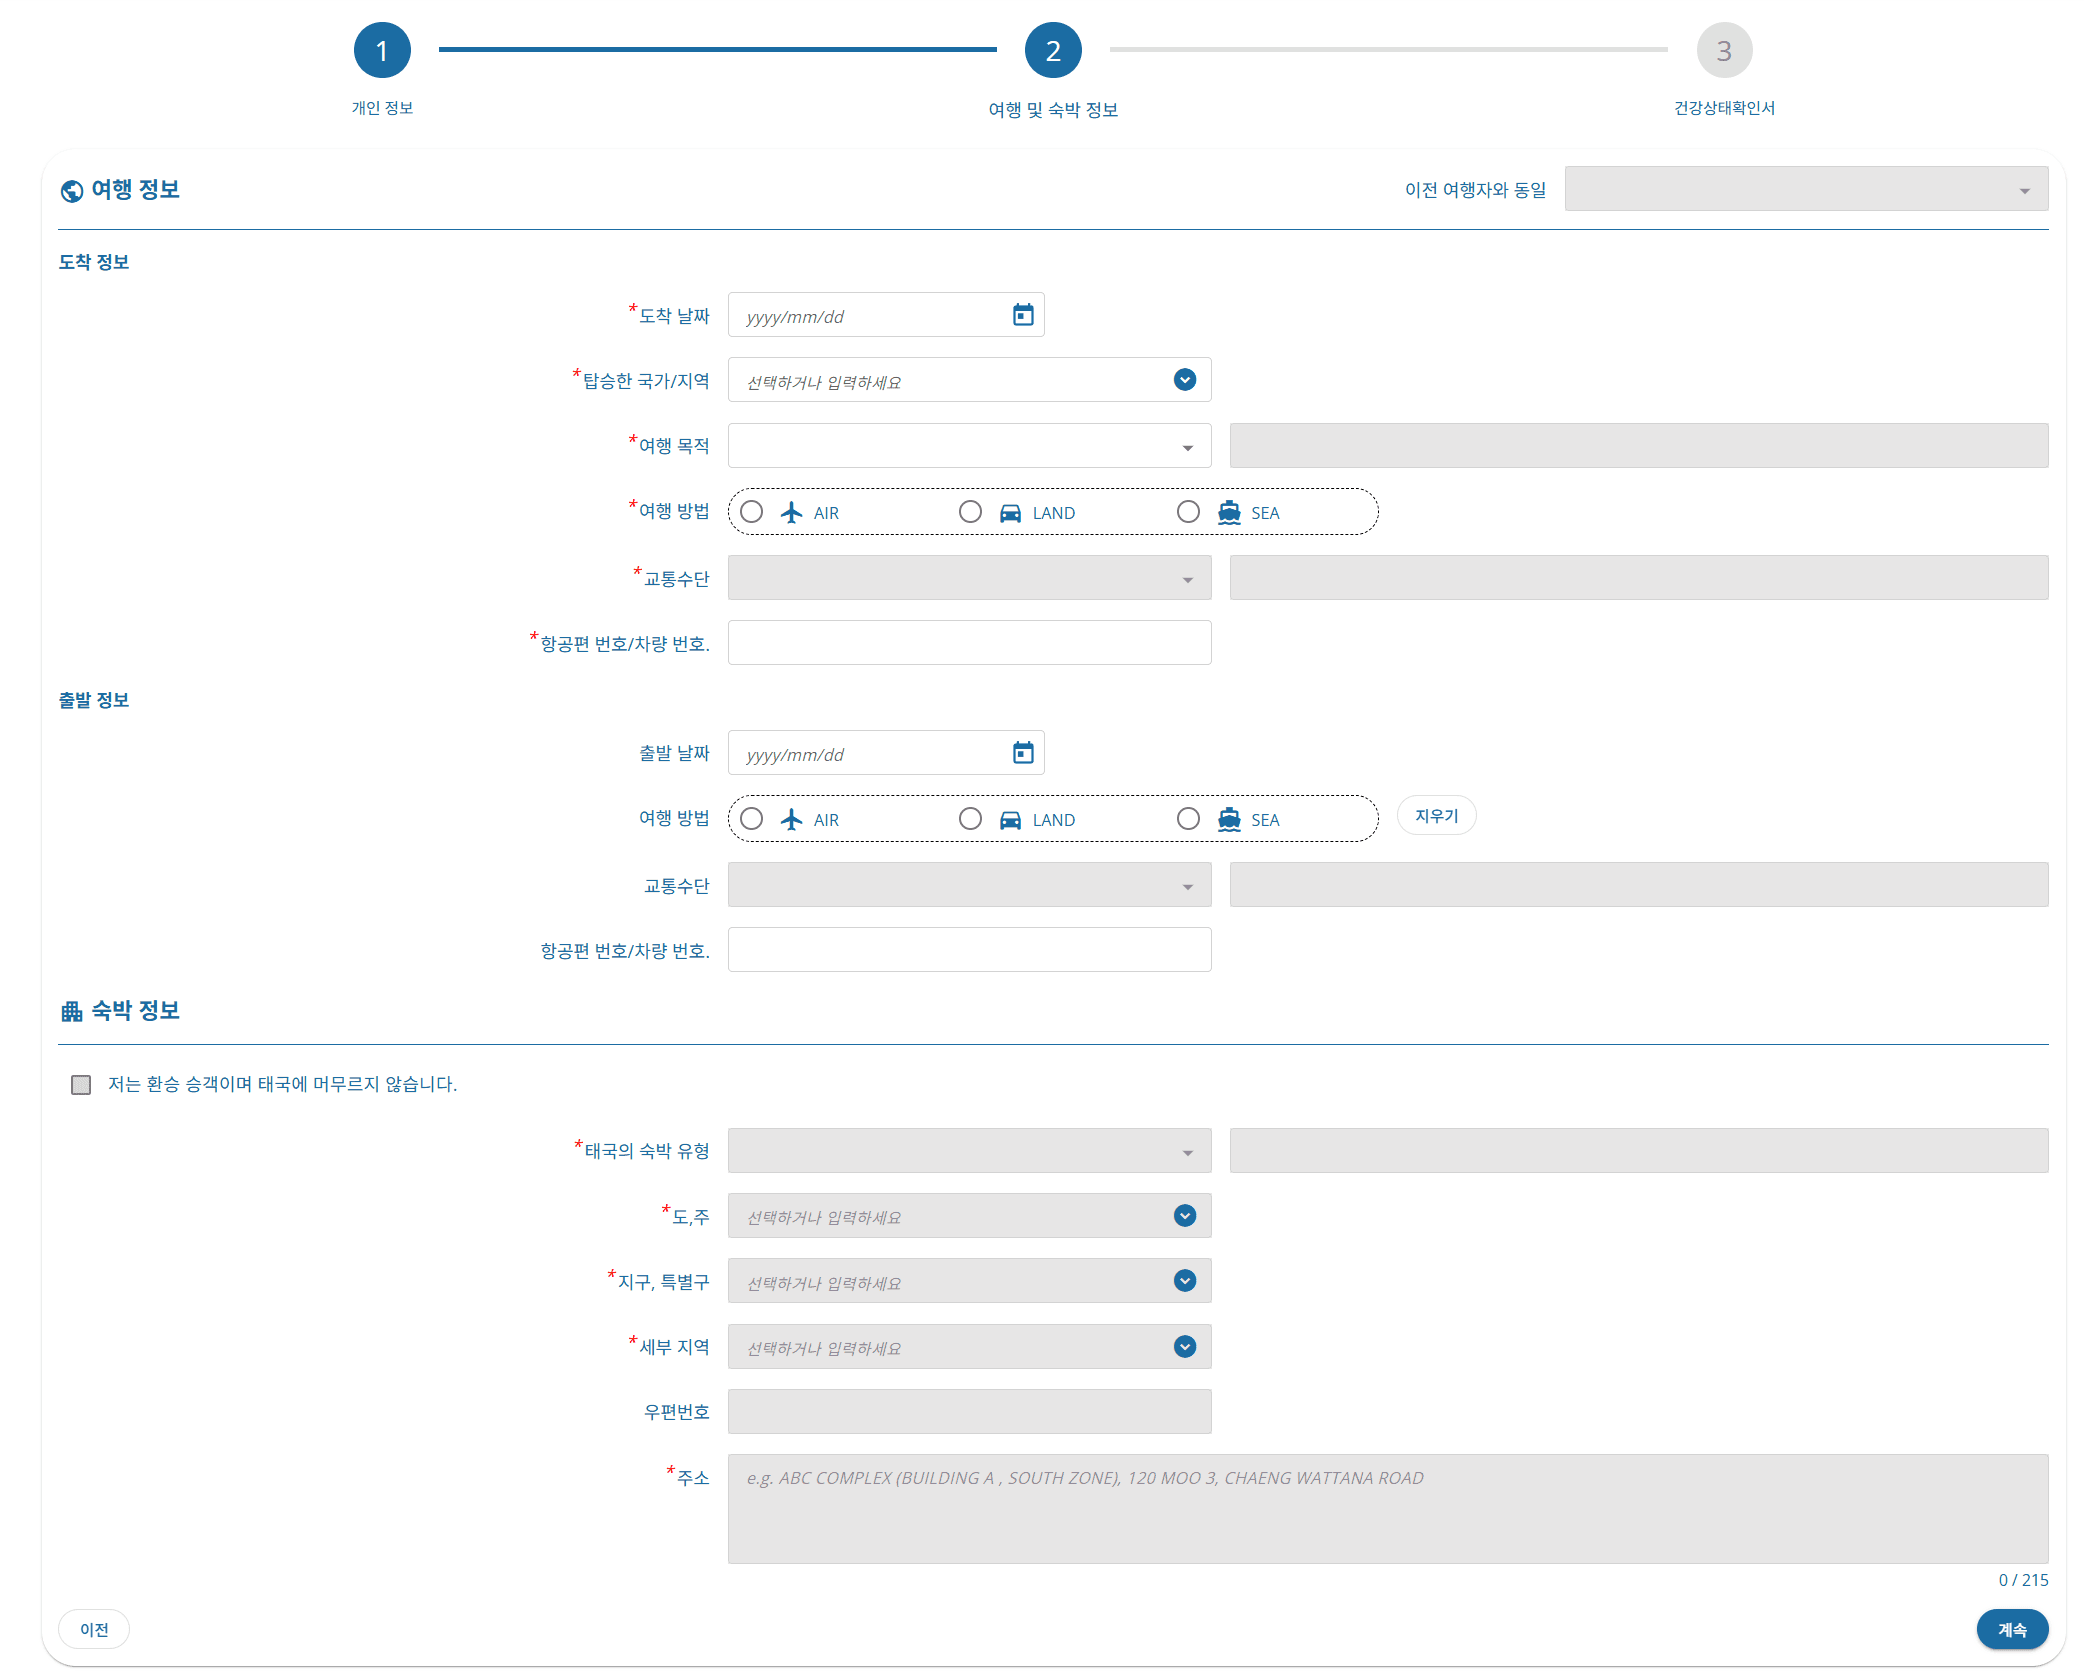Open the 도,주 province dropdown arrow

(1184, 1216)
